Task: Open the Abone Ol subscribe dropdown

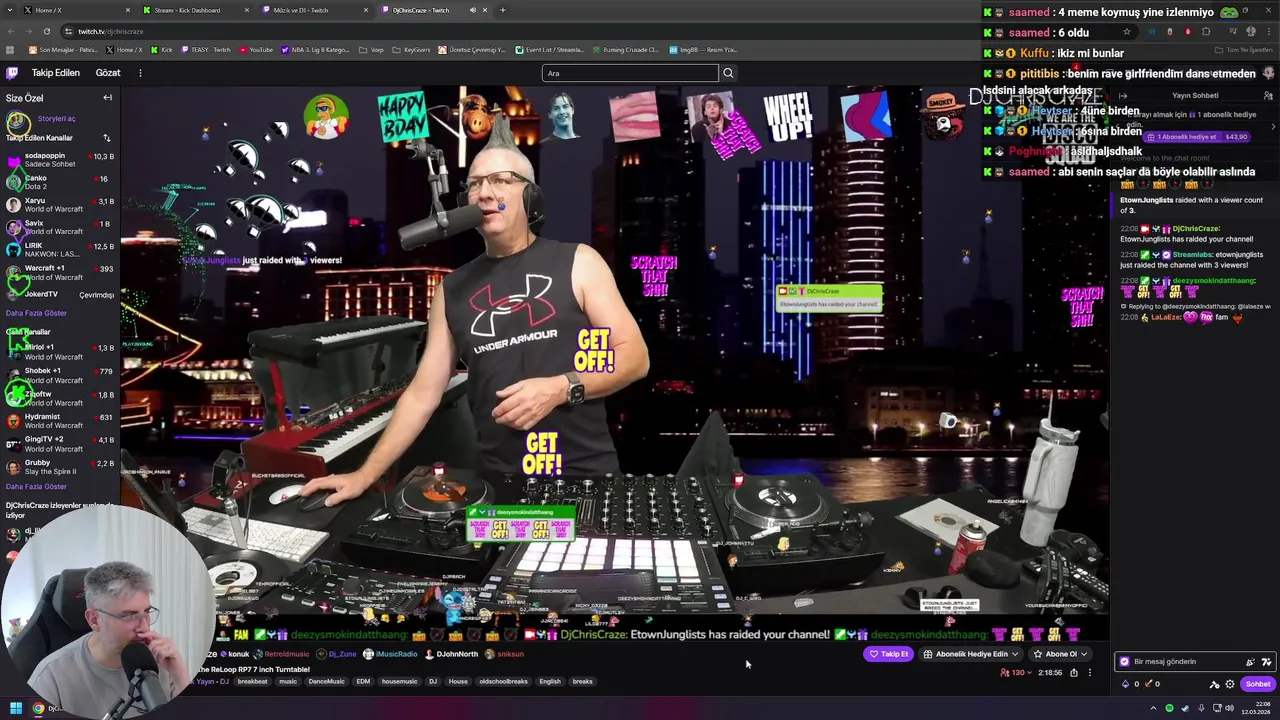Action: pos(1061,654)
